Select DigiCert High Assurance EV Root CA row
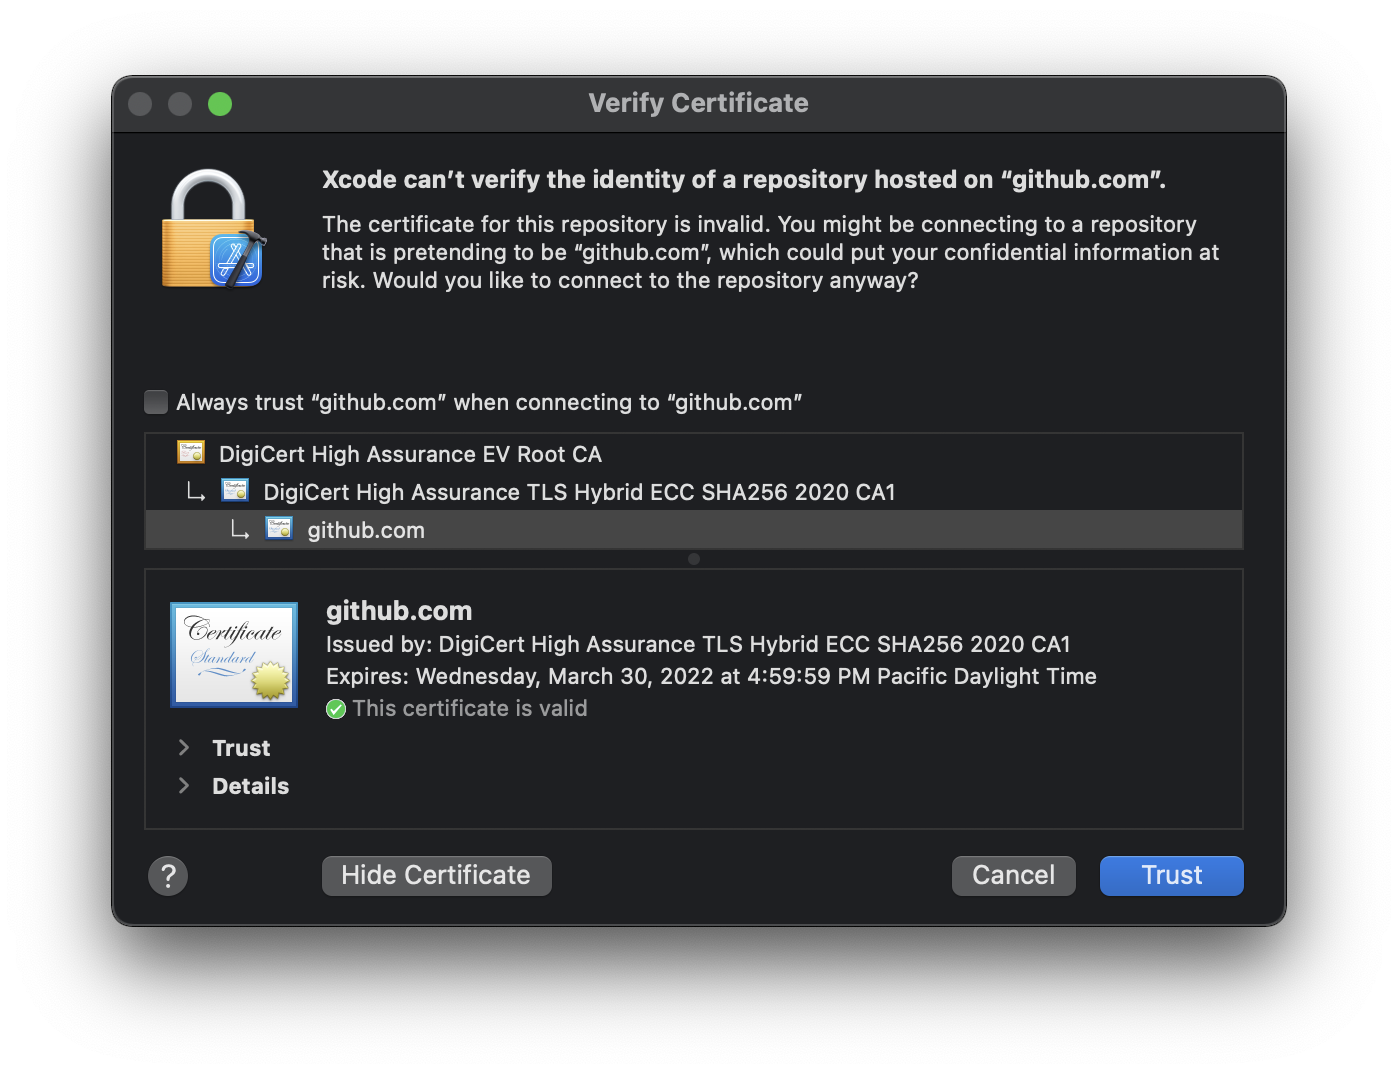 410,454
